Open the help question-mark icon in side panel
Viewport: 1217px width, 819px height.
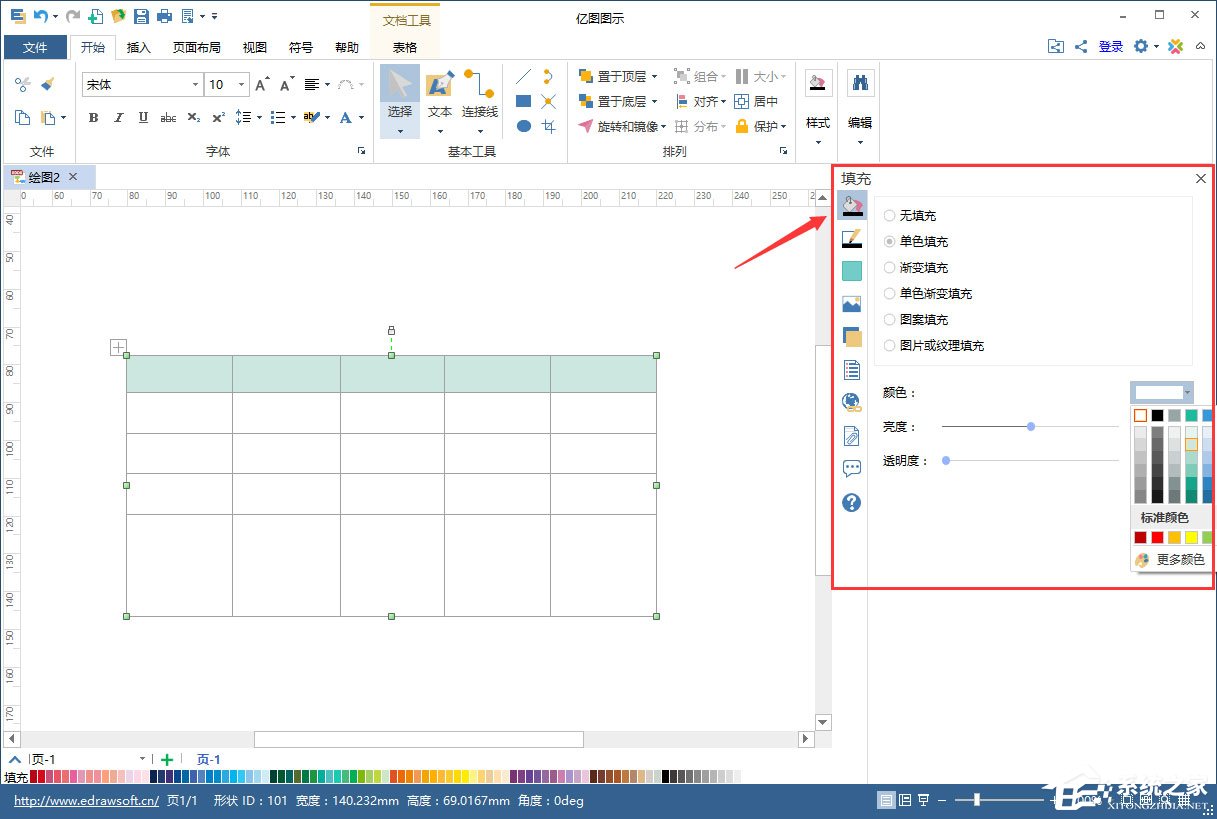pos(851,502)
